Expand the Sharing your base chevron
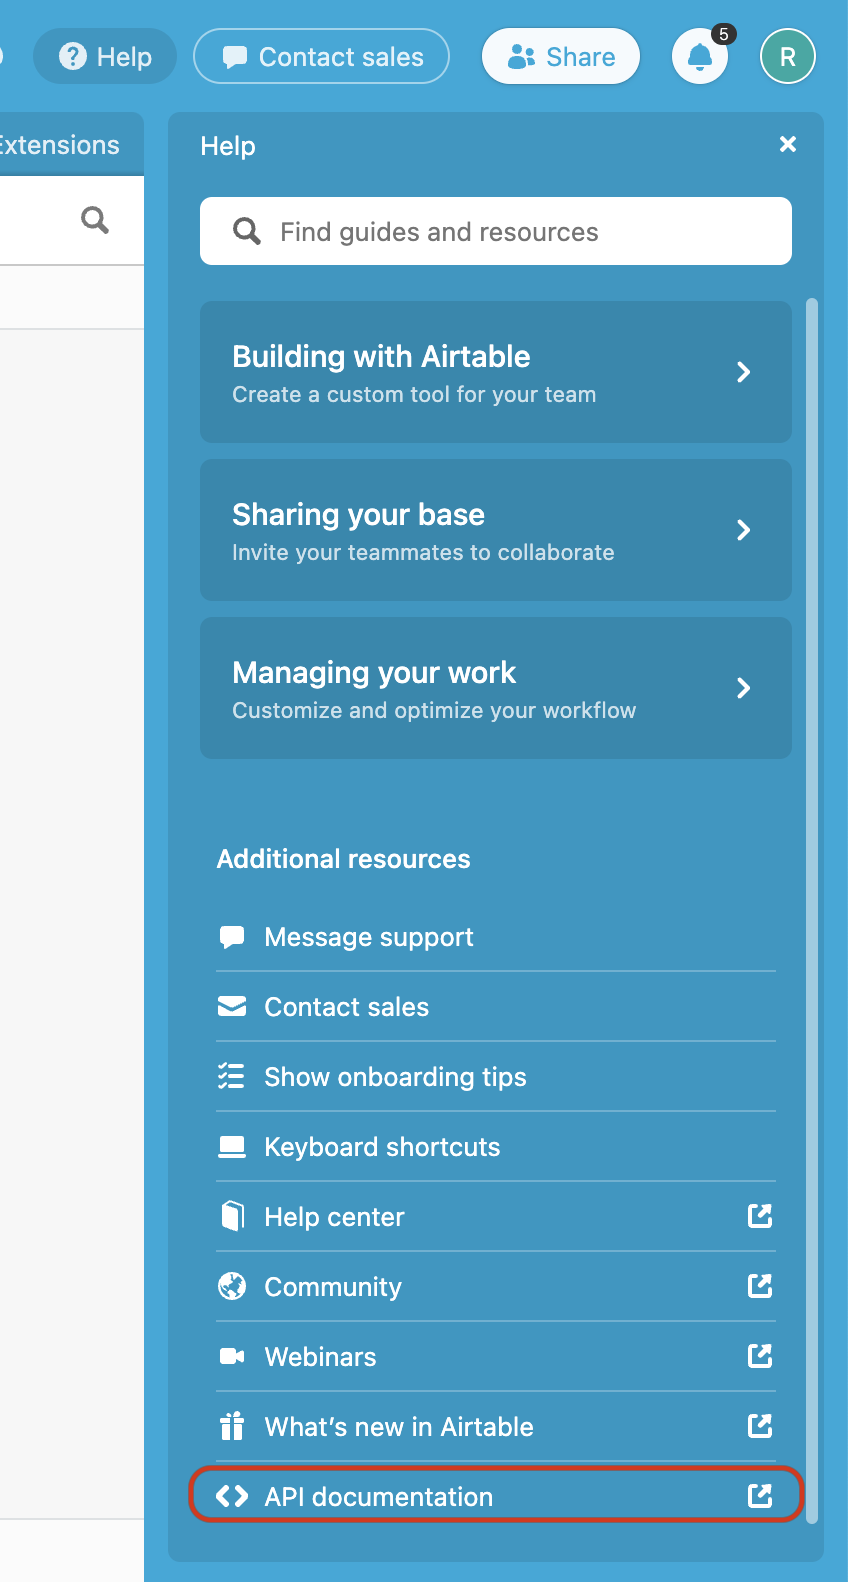Viewport: 848px width, 1582px height. [743, 530]
